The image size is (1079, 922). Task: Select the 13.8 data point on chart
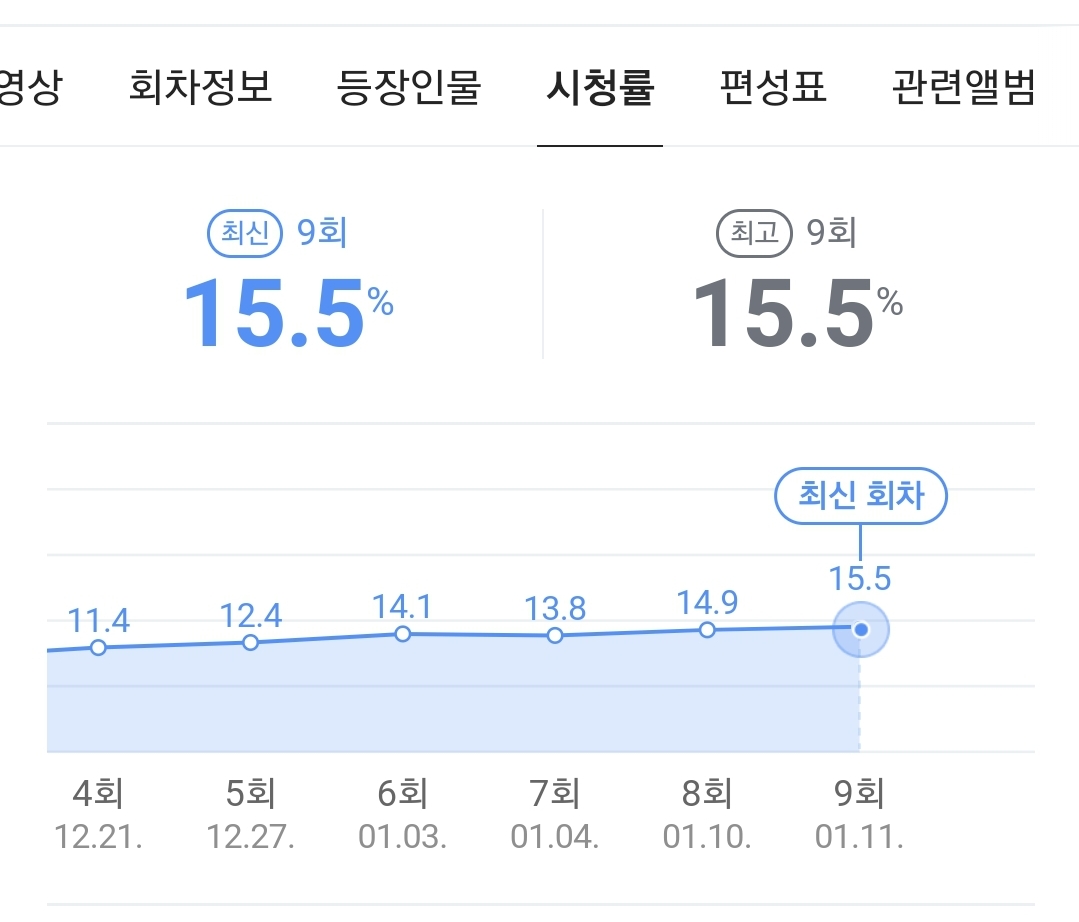coord(555,636)
